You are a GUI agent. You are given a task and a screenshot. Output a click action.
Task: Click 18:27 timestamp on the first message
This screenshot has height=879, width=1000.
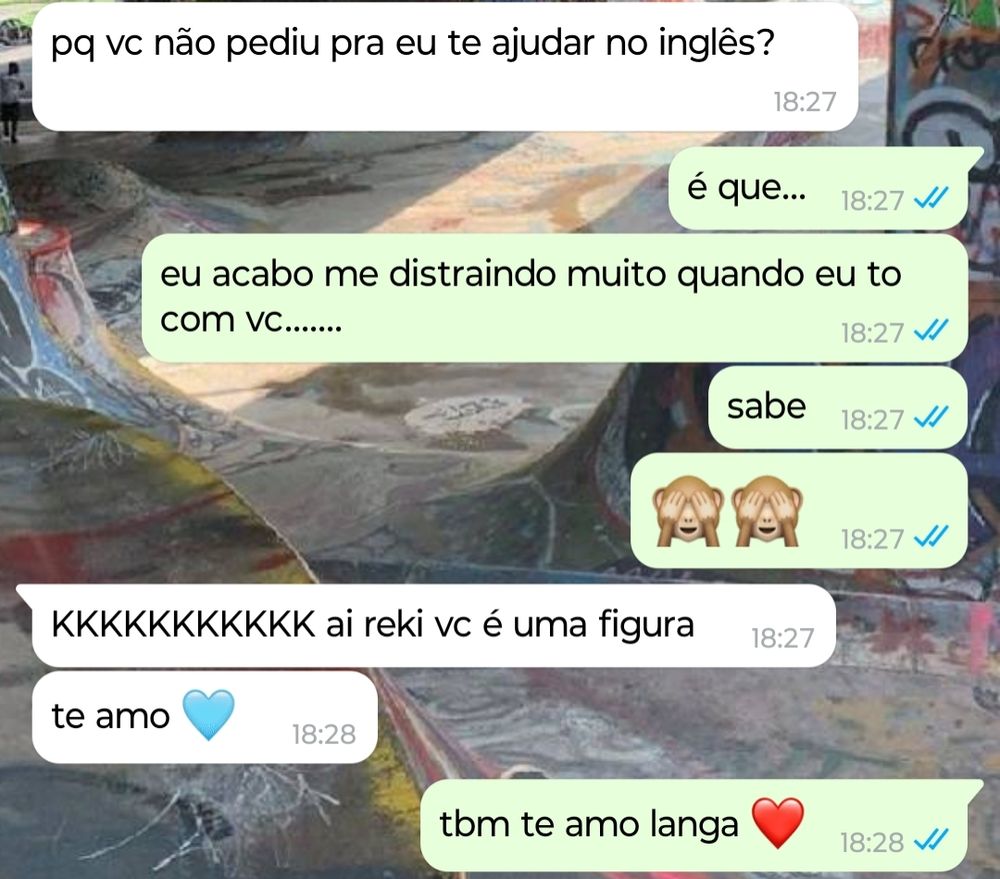point(805,102)
